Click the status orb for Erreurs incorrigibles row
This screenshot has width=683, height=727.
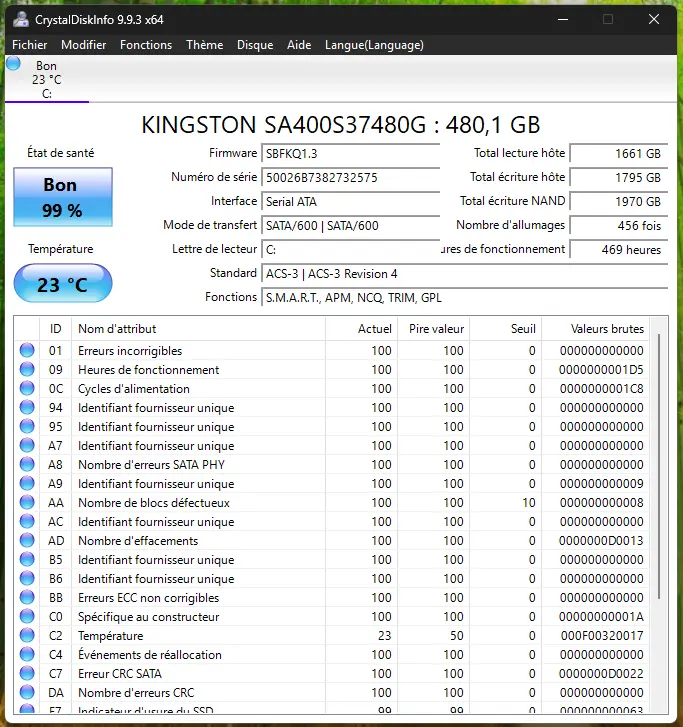tap(27, 350)
